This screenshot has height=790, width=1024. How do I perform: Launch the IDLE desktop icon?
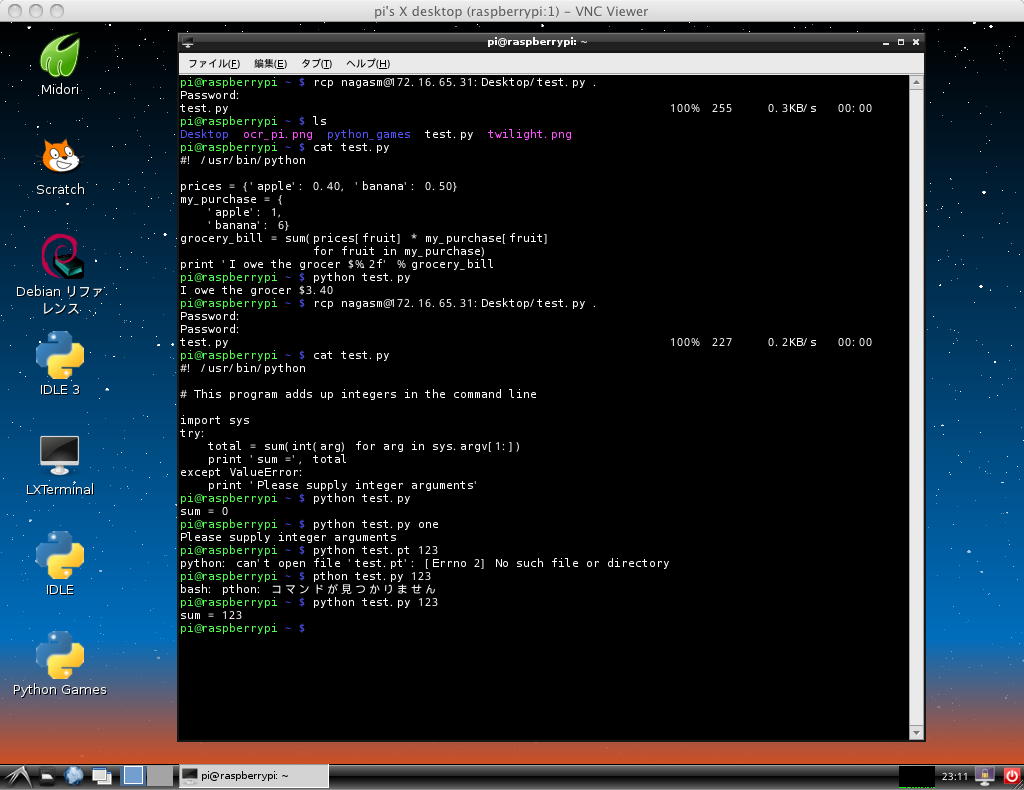click(x=59, y=563)
